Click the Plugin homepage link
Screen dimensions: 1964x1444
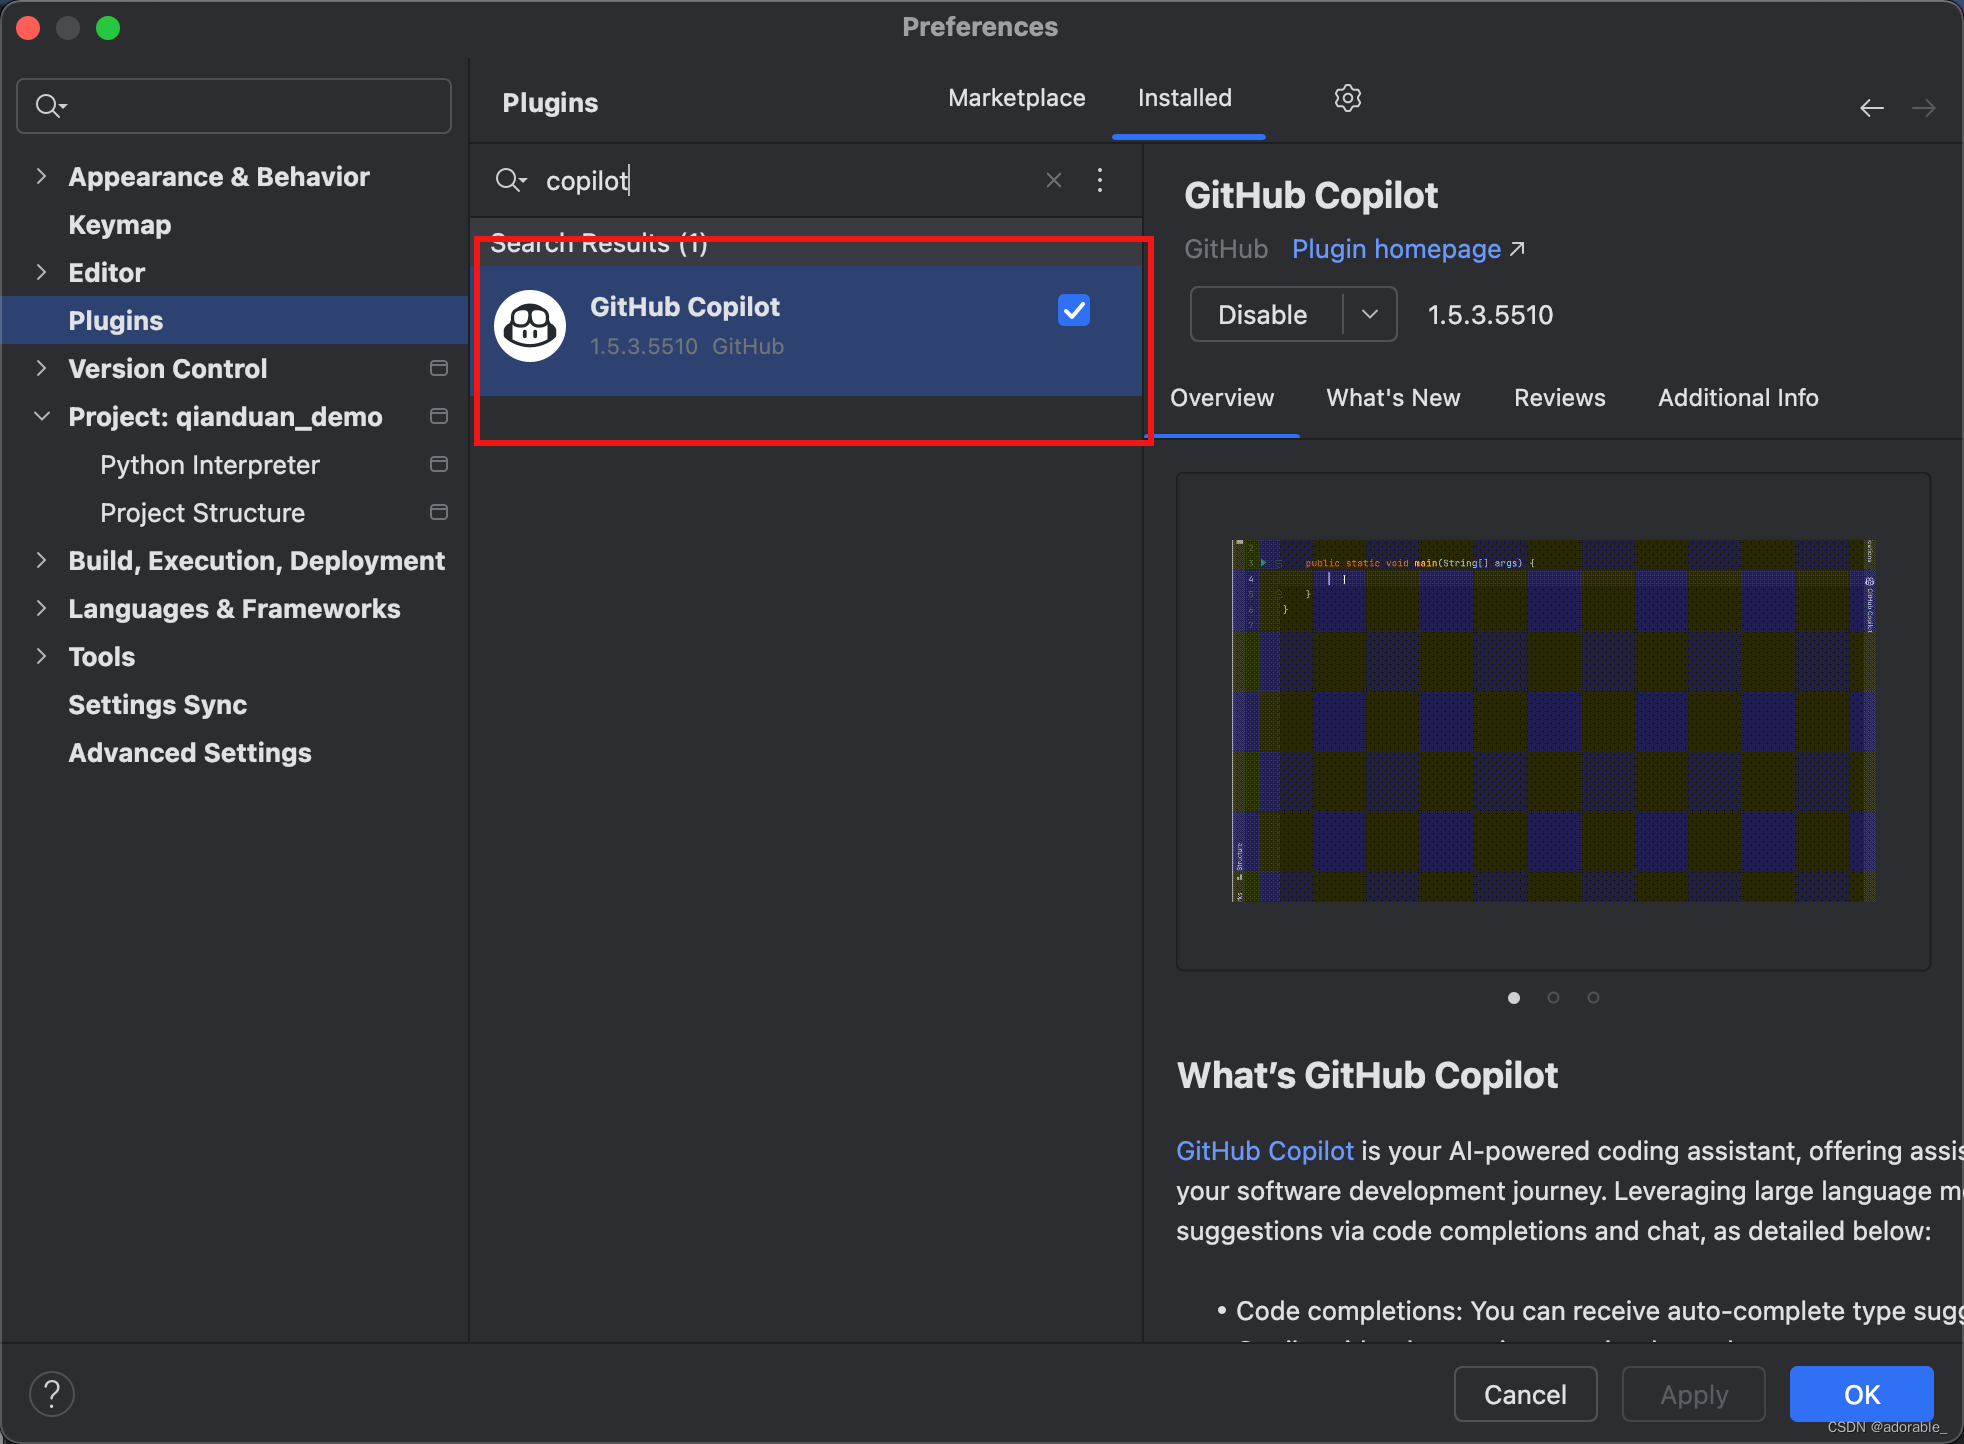click(x=1396, y=249)
